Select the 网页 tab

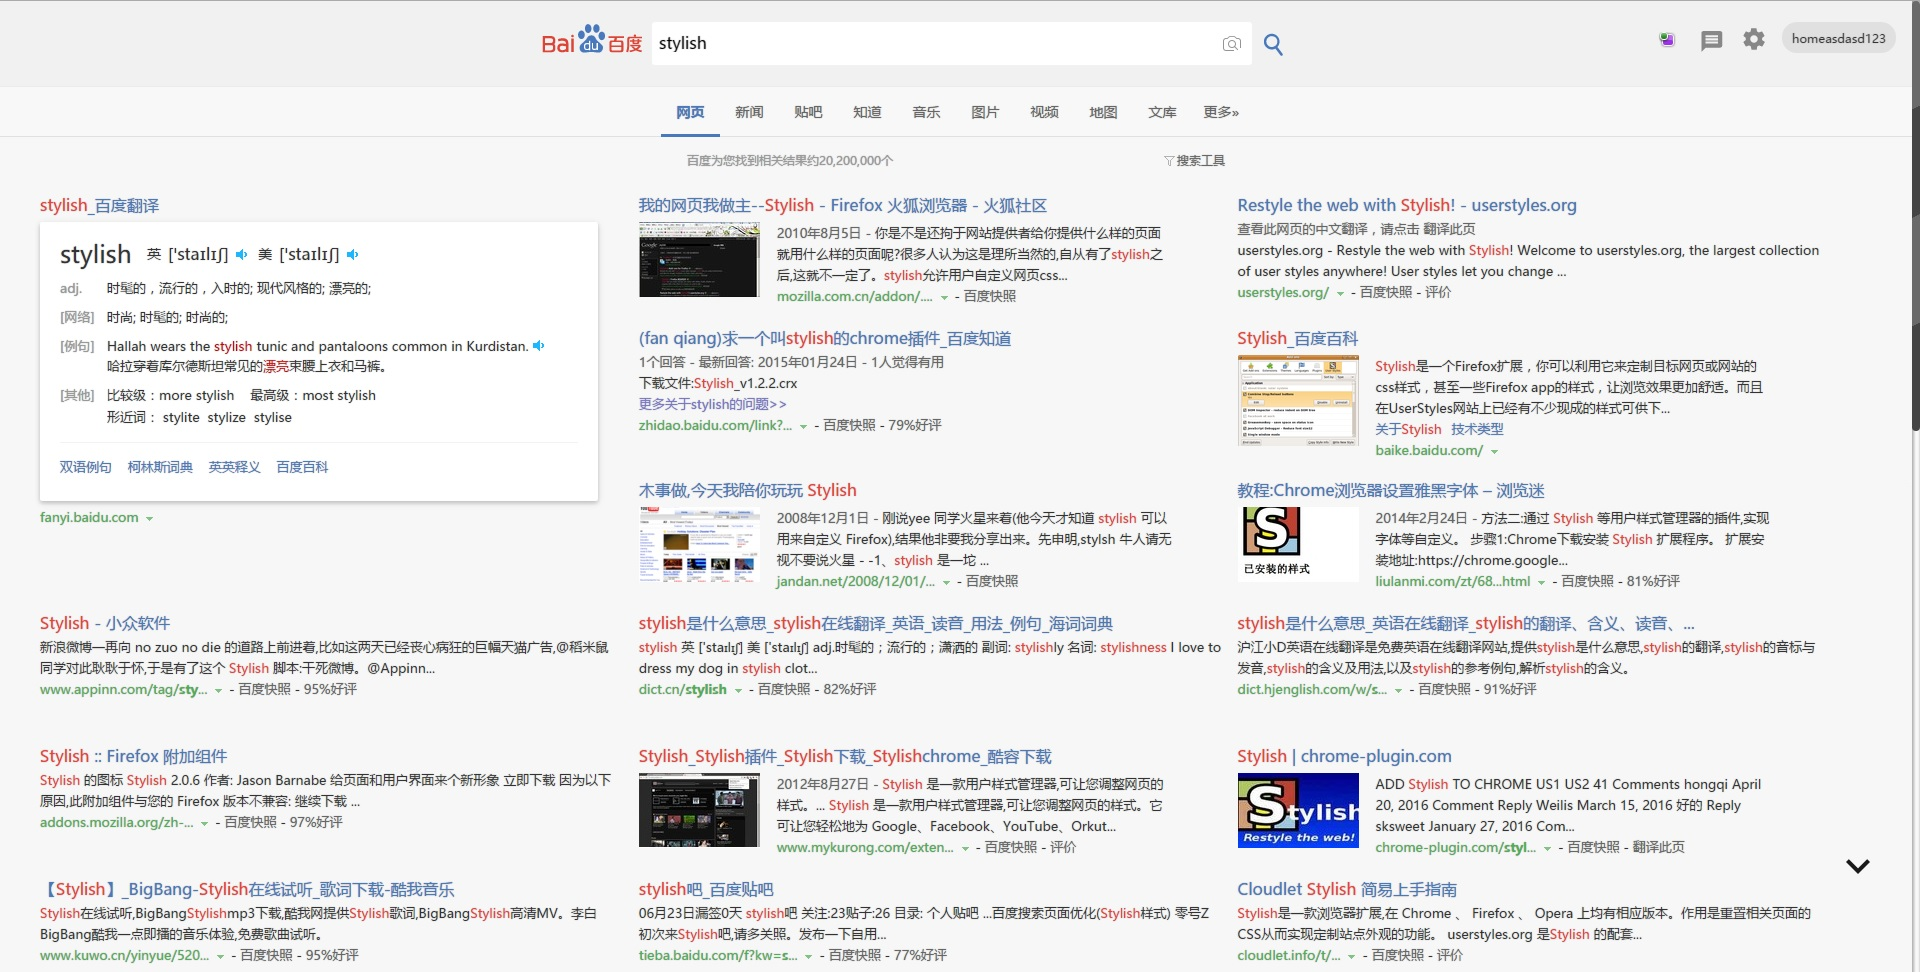tap(690, 112)
